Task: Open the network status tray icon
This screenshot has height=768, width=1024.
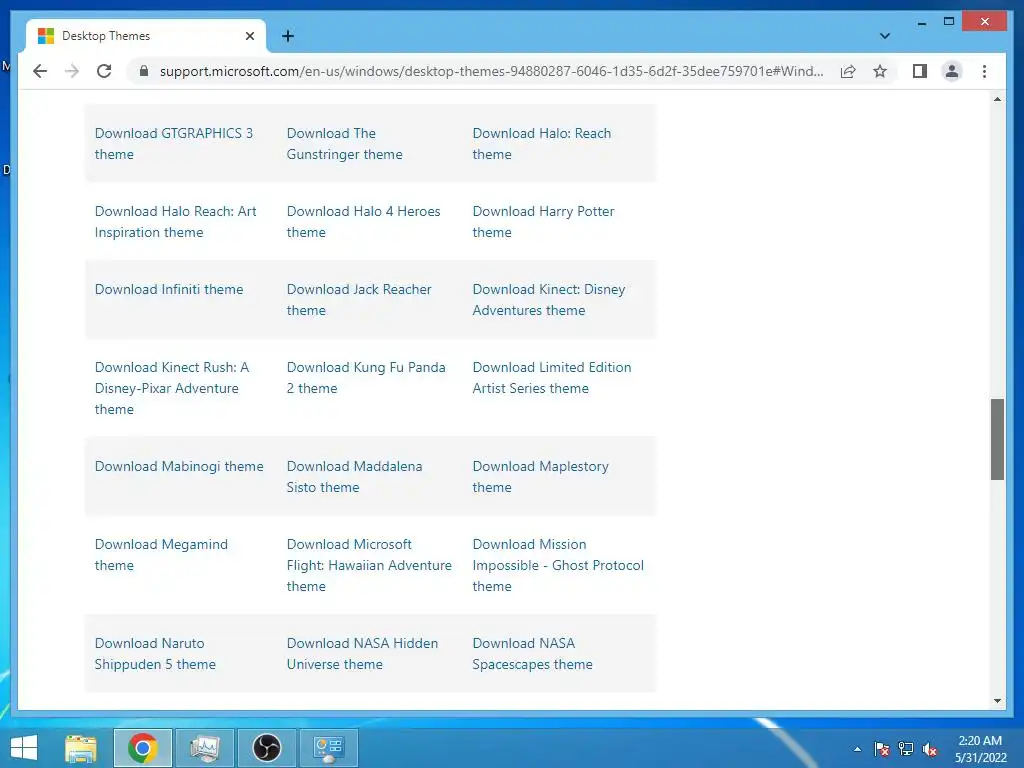Action: (906, 749)
